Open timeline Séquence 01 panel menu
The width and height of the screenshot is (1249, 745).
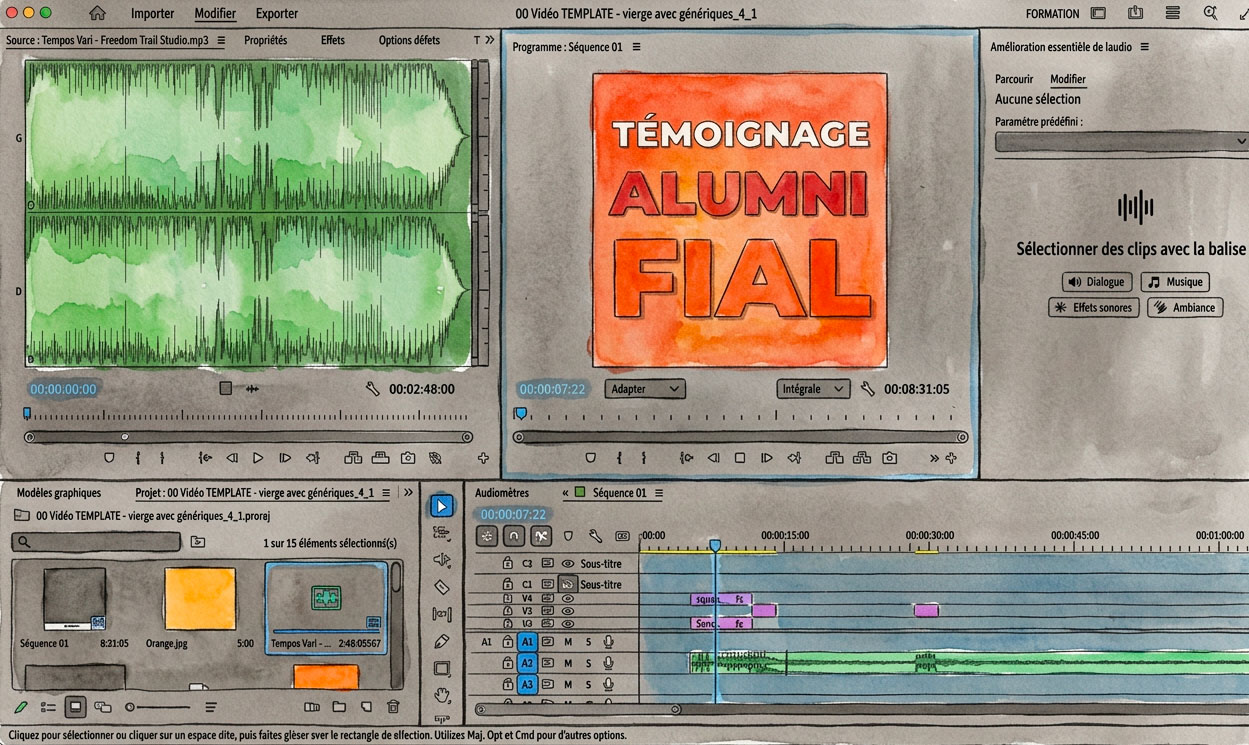tap(659, 493)
